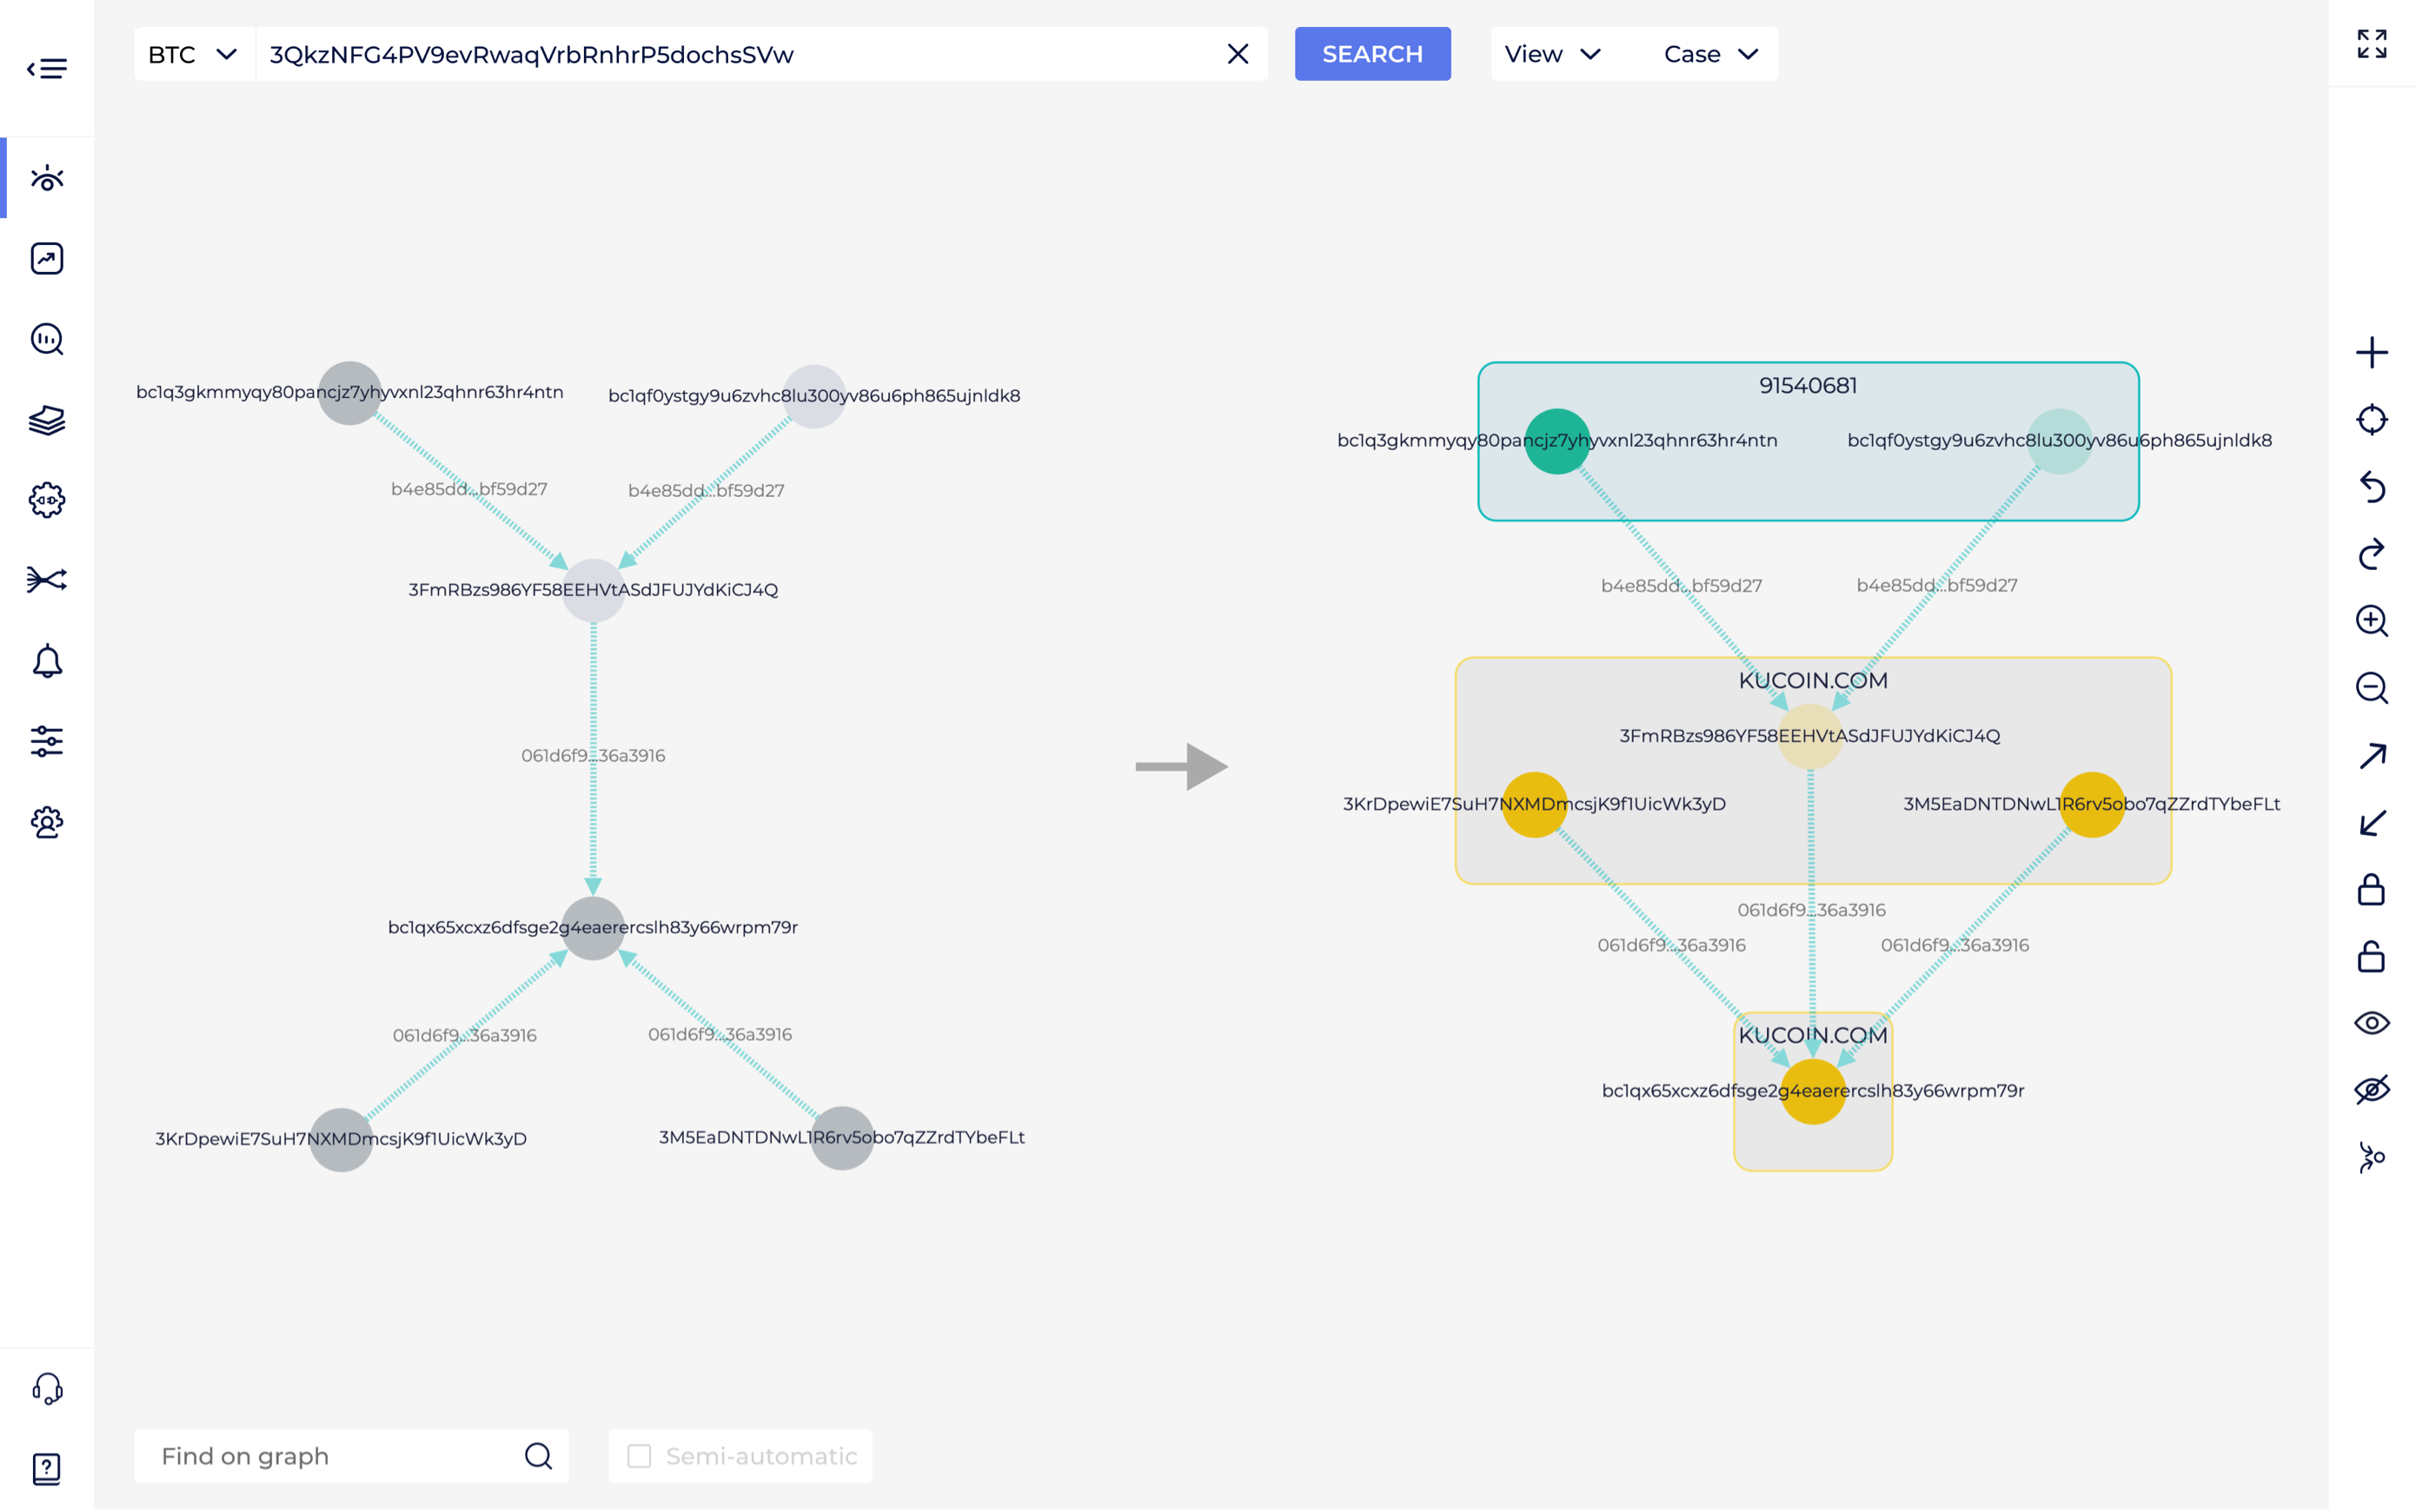Screen dimensions: 2416x1512
Task: Open the analytics trending chart panel
Action: (47, 258)
